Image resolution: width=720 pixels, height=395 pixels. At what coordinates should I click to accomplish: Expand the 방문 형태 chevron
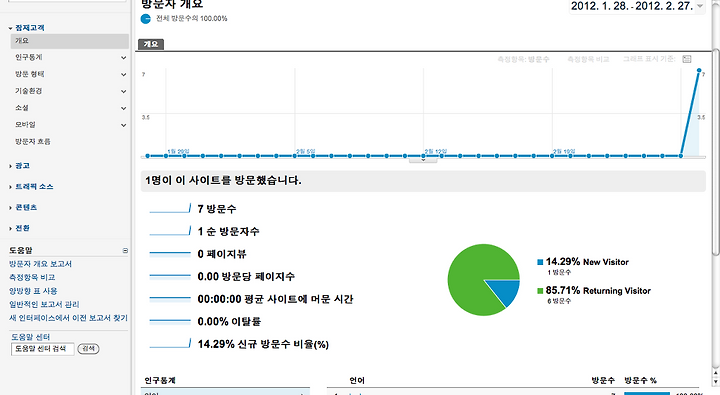[124, 74]
